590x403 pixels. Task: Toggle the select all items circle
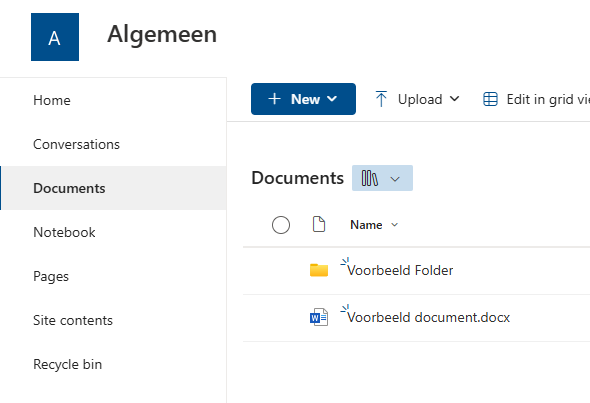(x=281, y=225)
